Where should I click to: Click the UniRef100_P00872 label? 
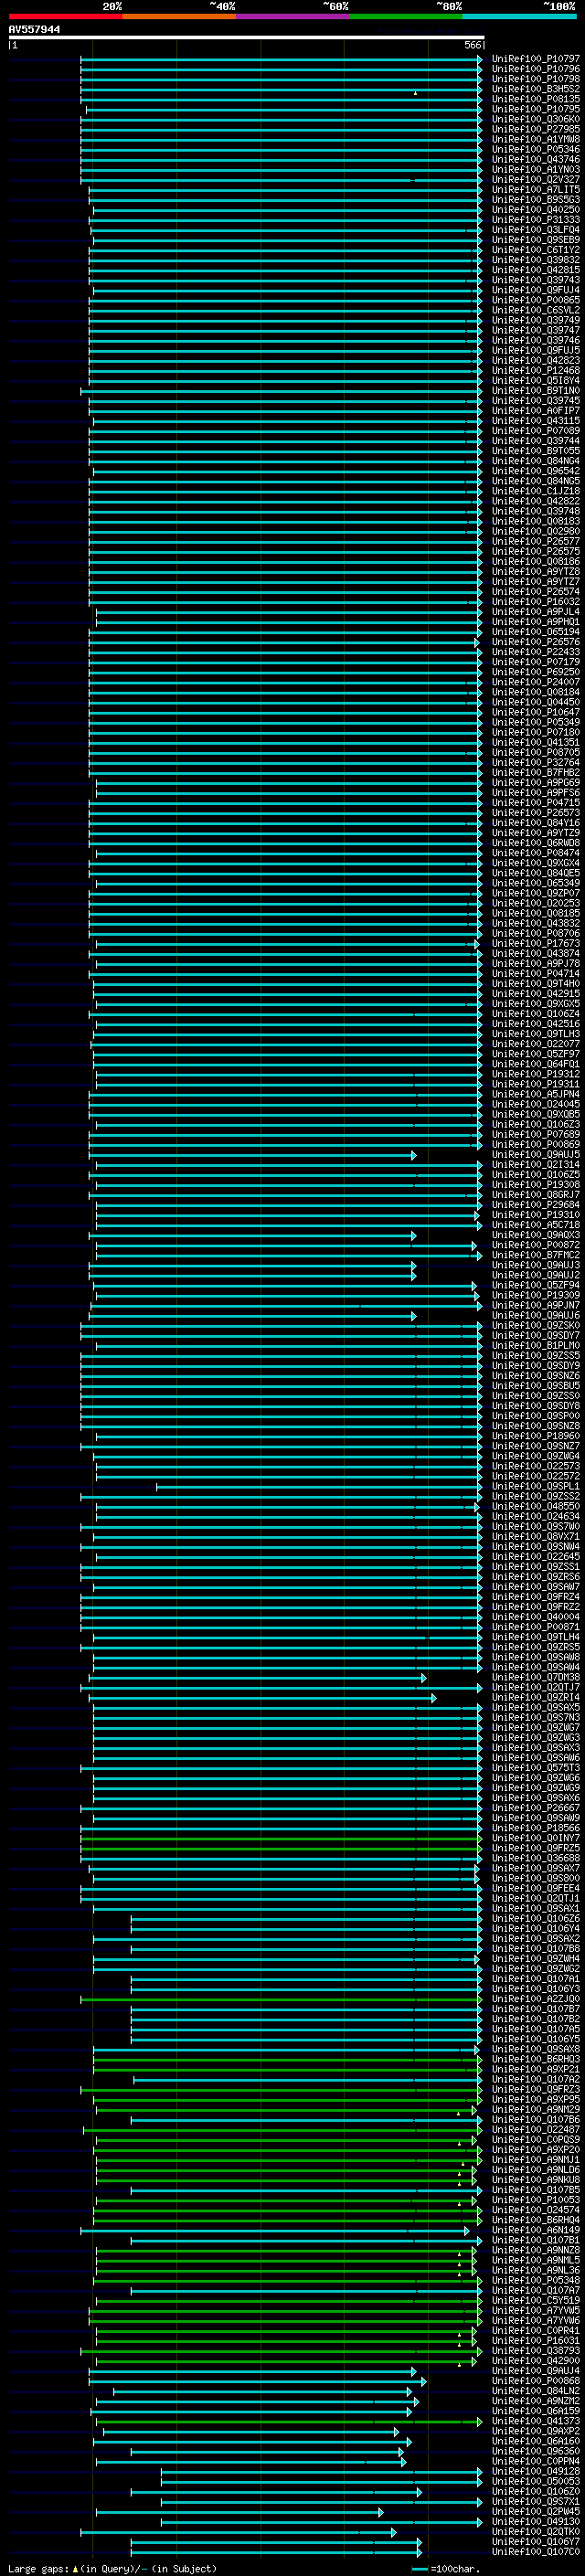(536, 1245)
